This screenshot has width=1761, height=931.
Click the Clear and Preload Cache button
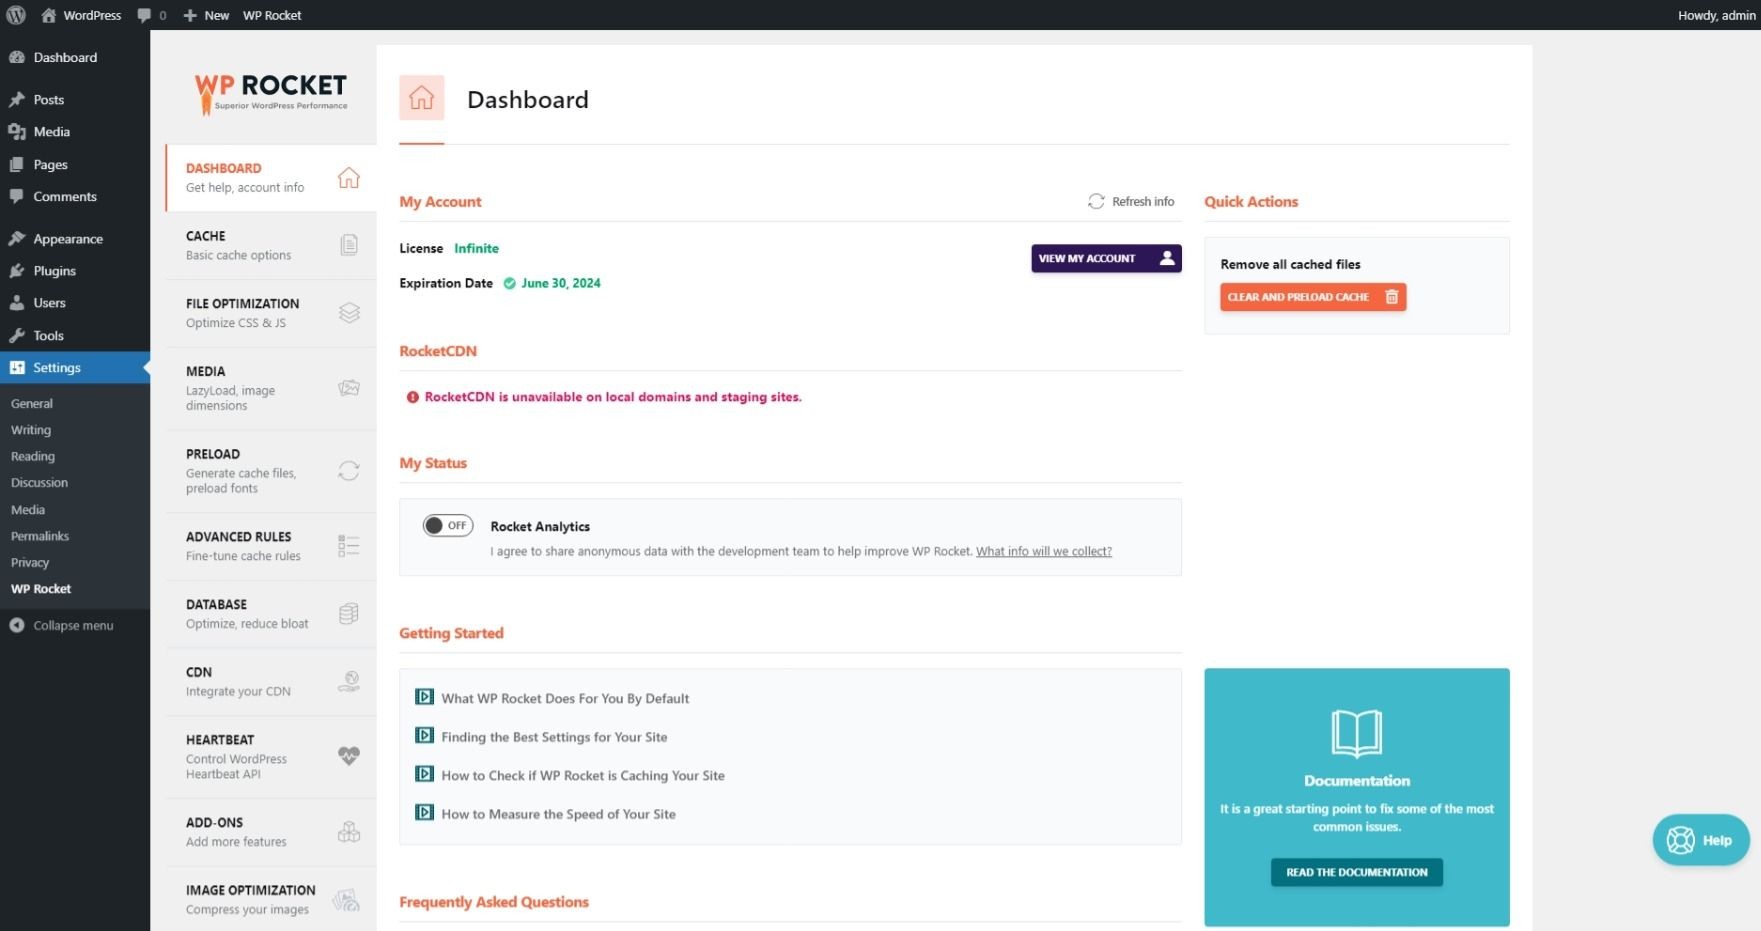point(1312,297)
